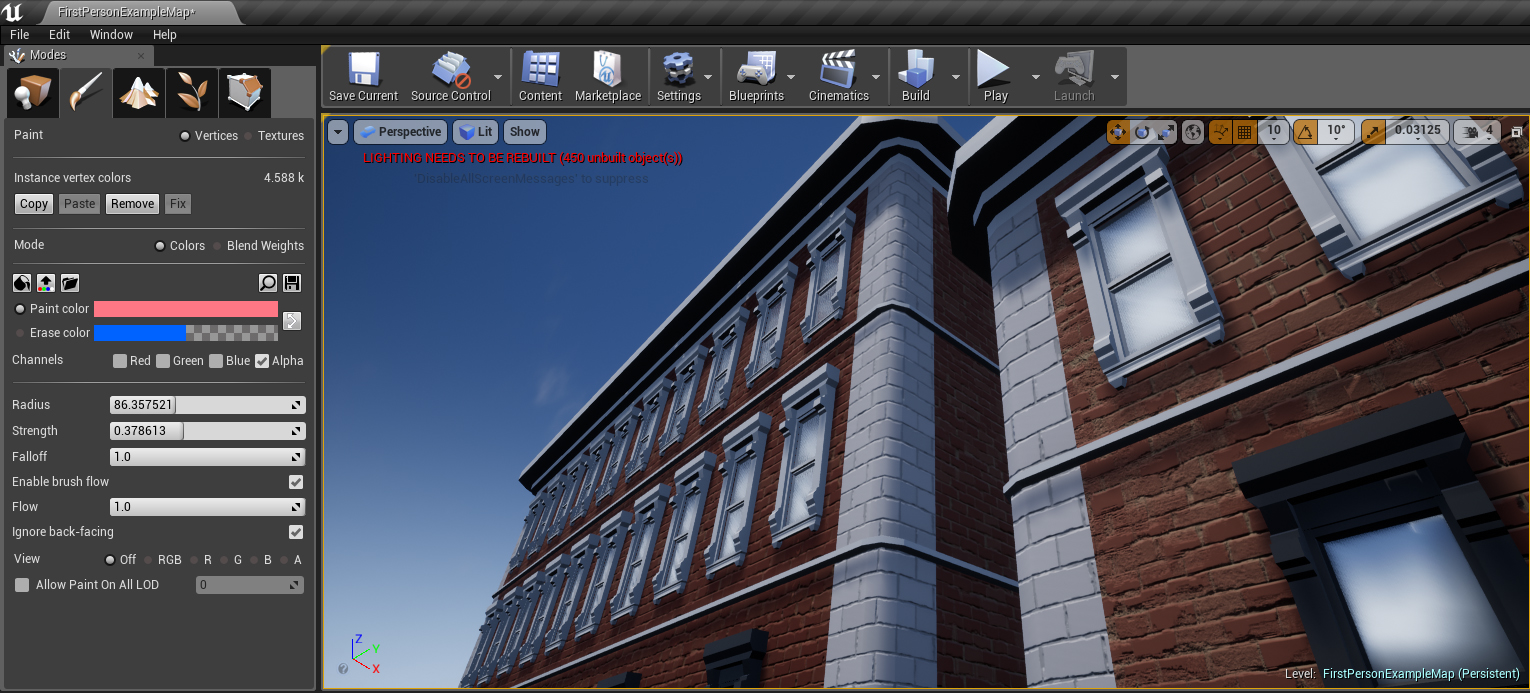Click the Paint color swatch
The image size is (1530, 693).
tap(185, 309)
